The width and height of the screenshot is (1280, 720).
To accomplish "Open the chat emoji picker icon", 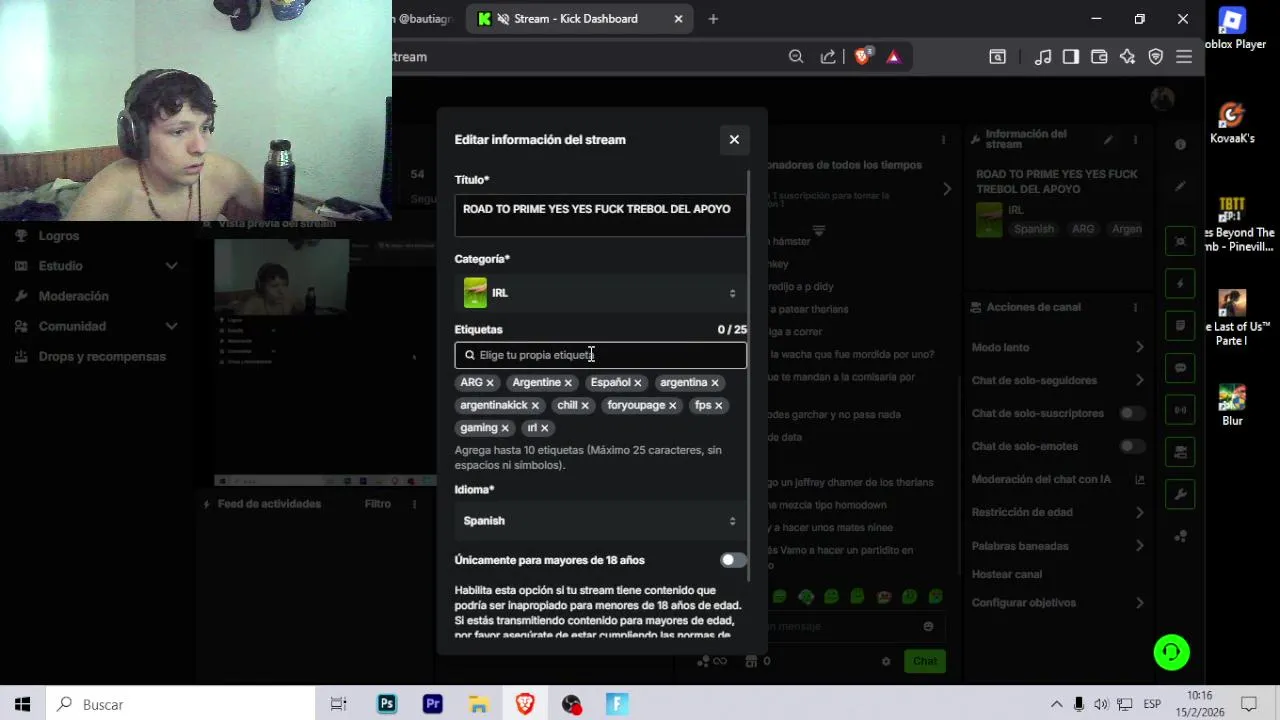I will pyautogui.click(x=928, y=627).
